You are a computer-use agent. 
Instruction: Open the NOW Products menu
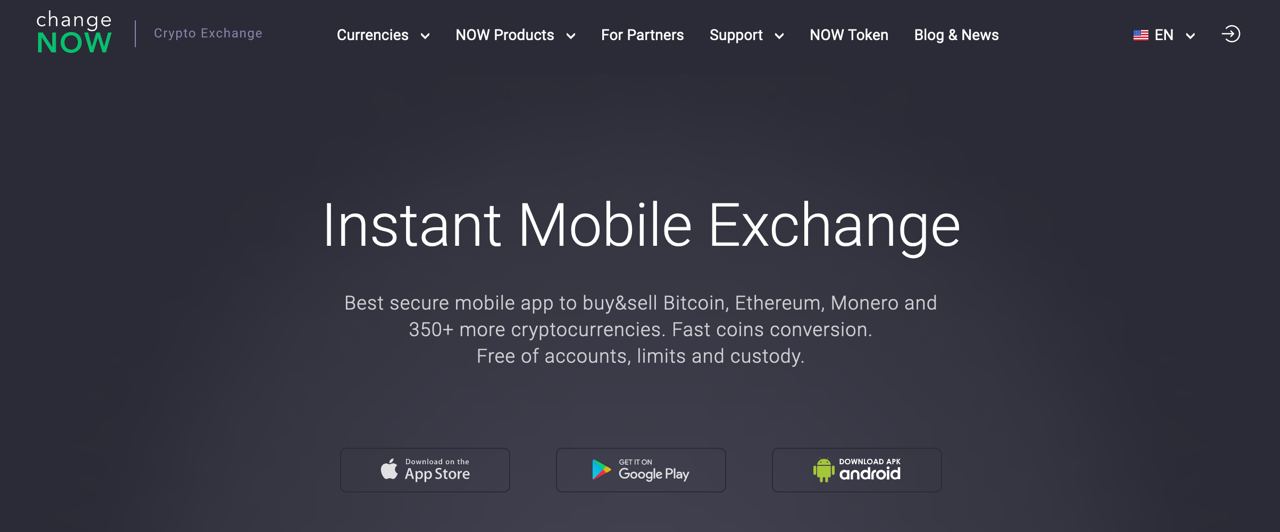click(504, 35)
